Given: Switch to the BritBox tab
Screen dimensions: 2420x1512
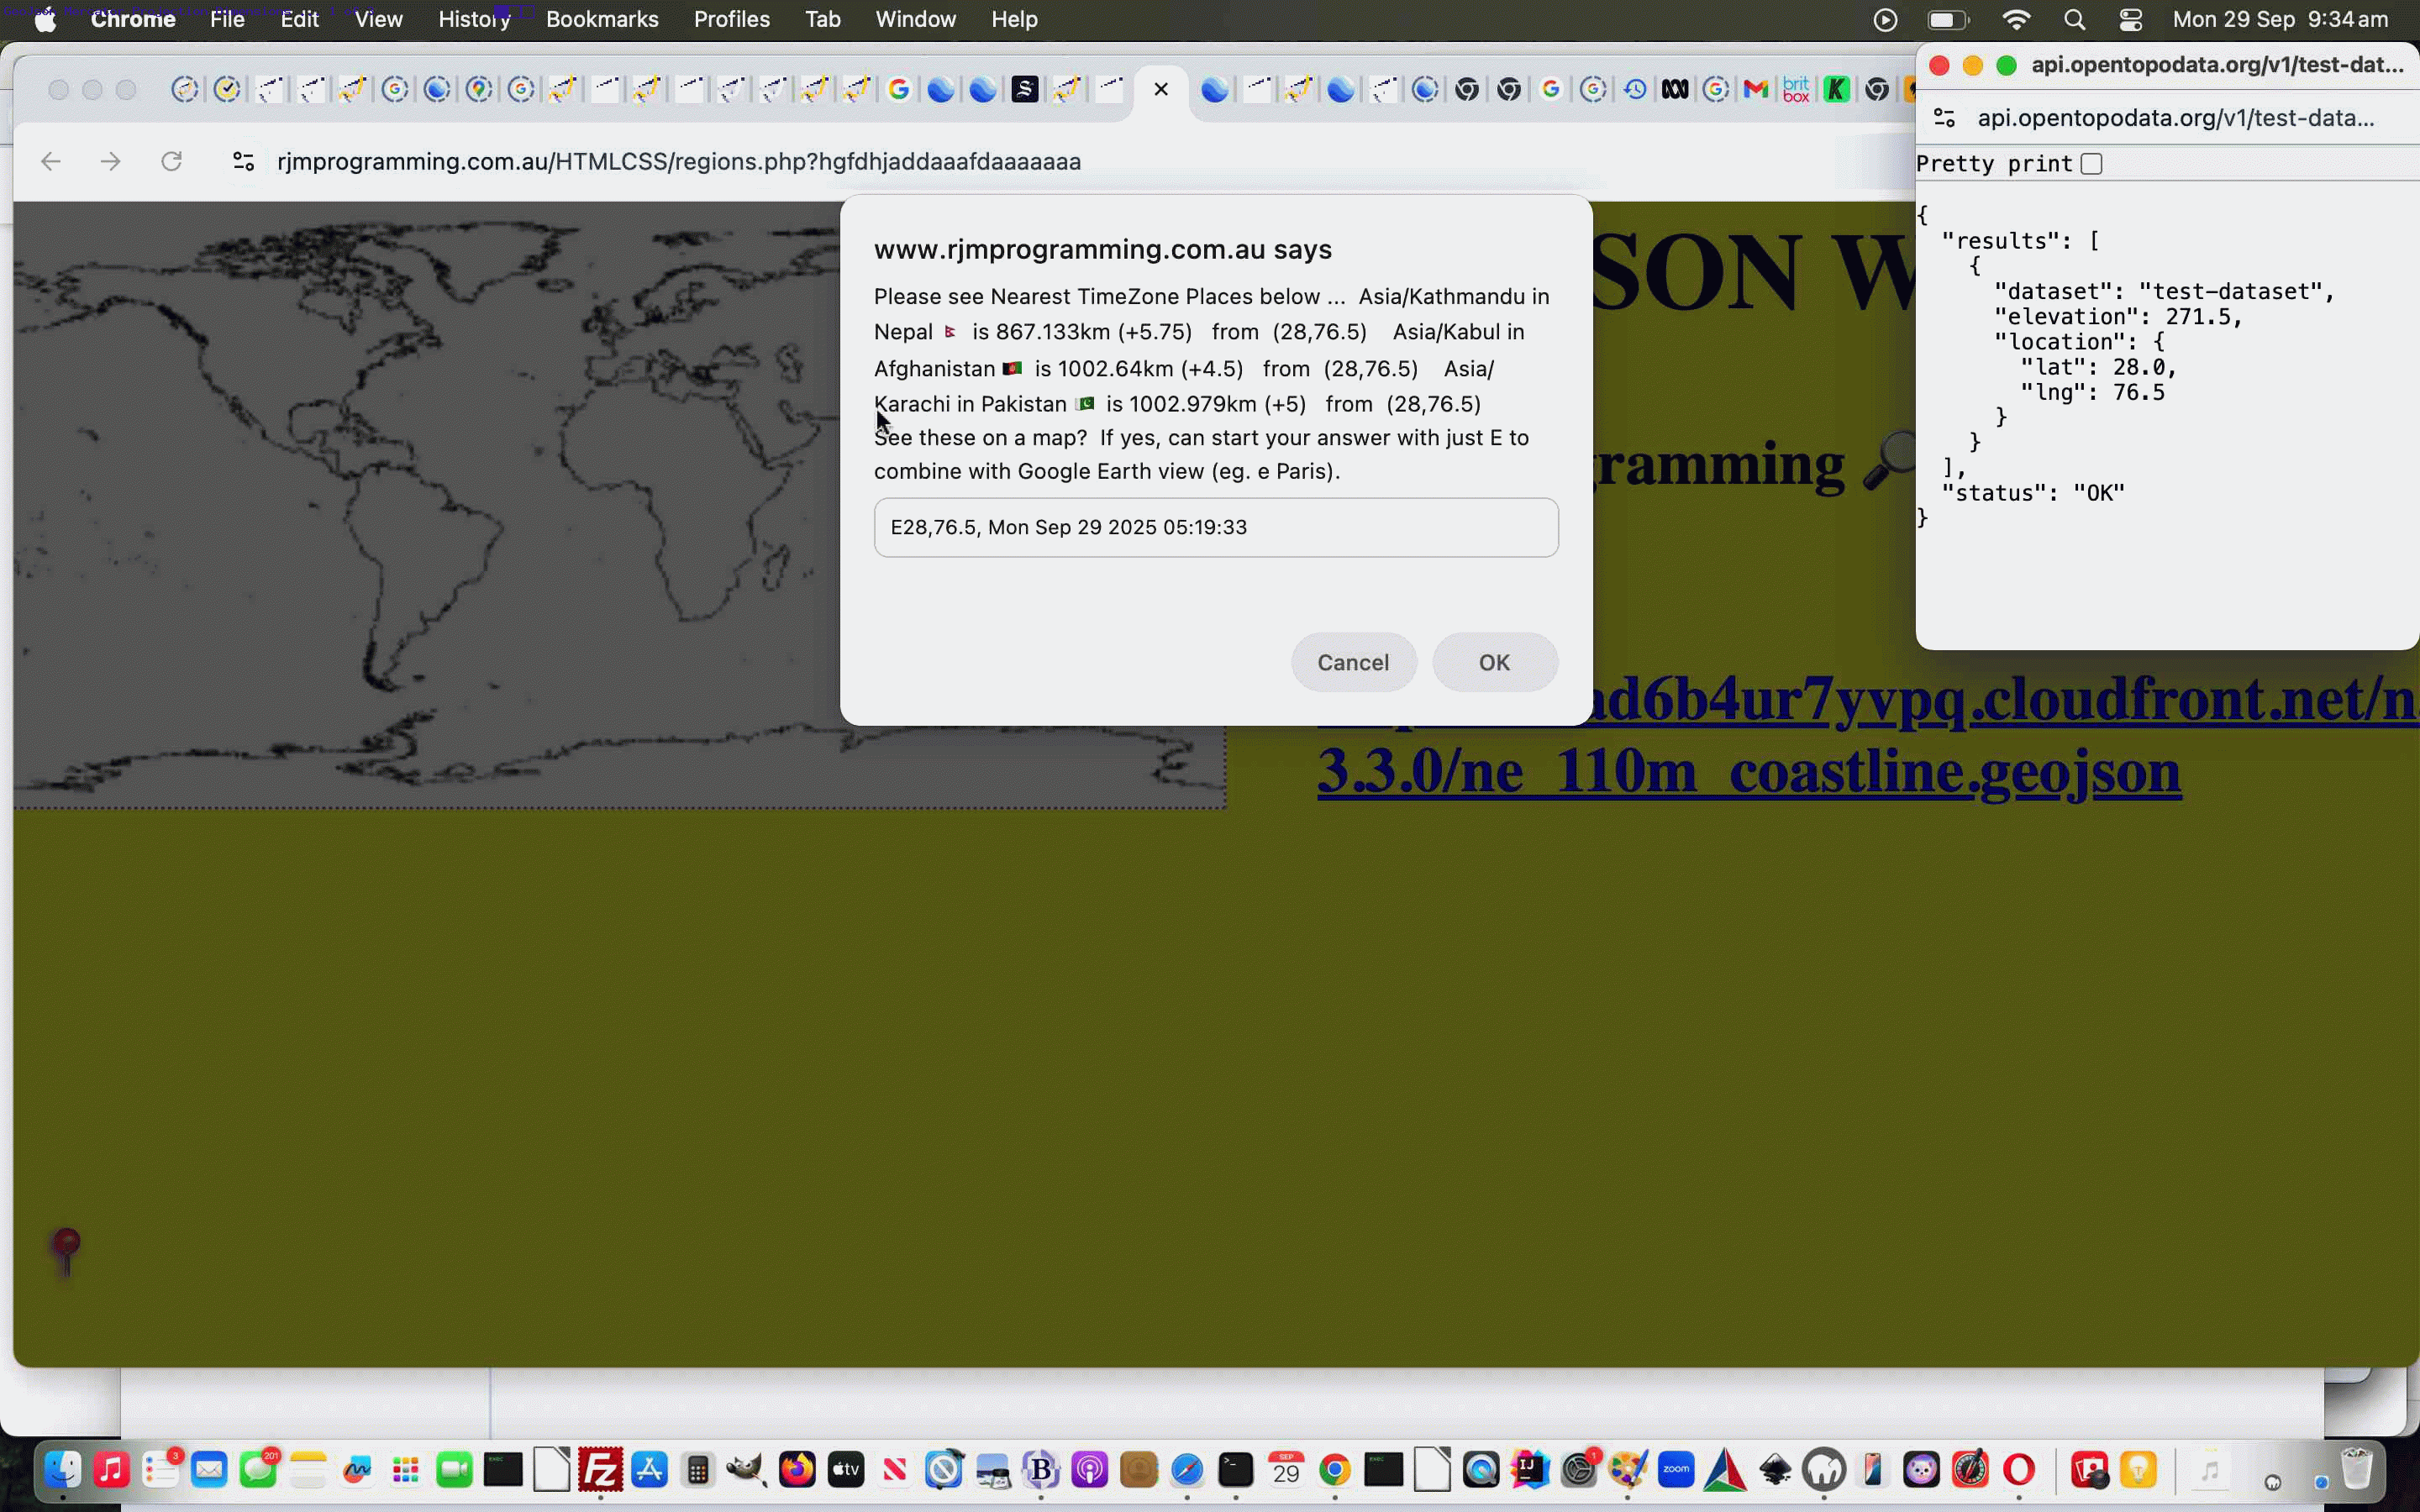Looking at the screenshot, I should 1796,90.
